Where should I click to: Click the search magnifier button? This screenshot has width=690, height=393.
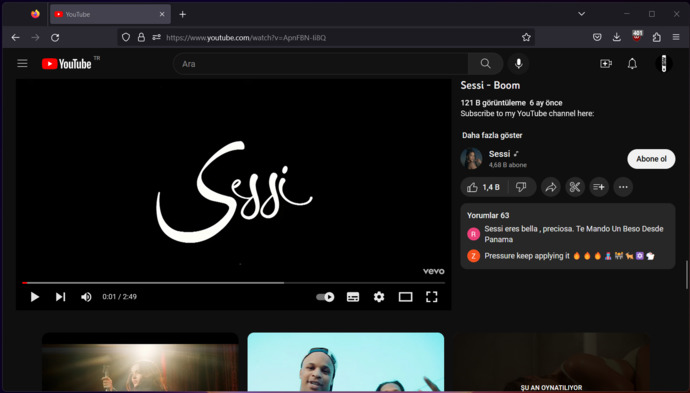point(485,64)
